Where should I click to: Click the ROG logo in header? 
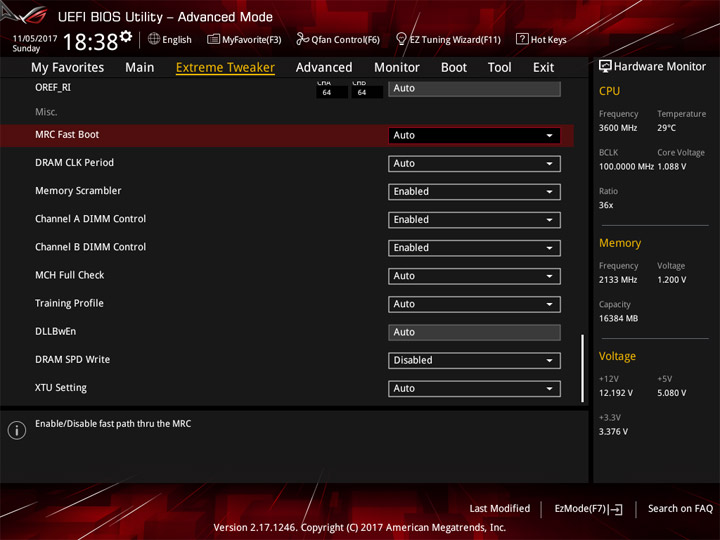click(25, 14)
